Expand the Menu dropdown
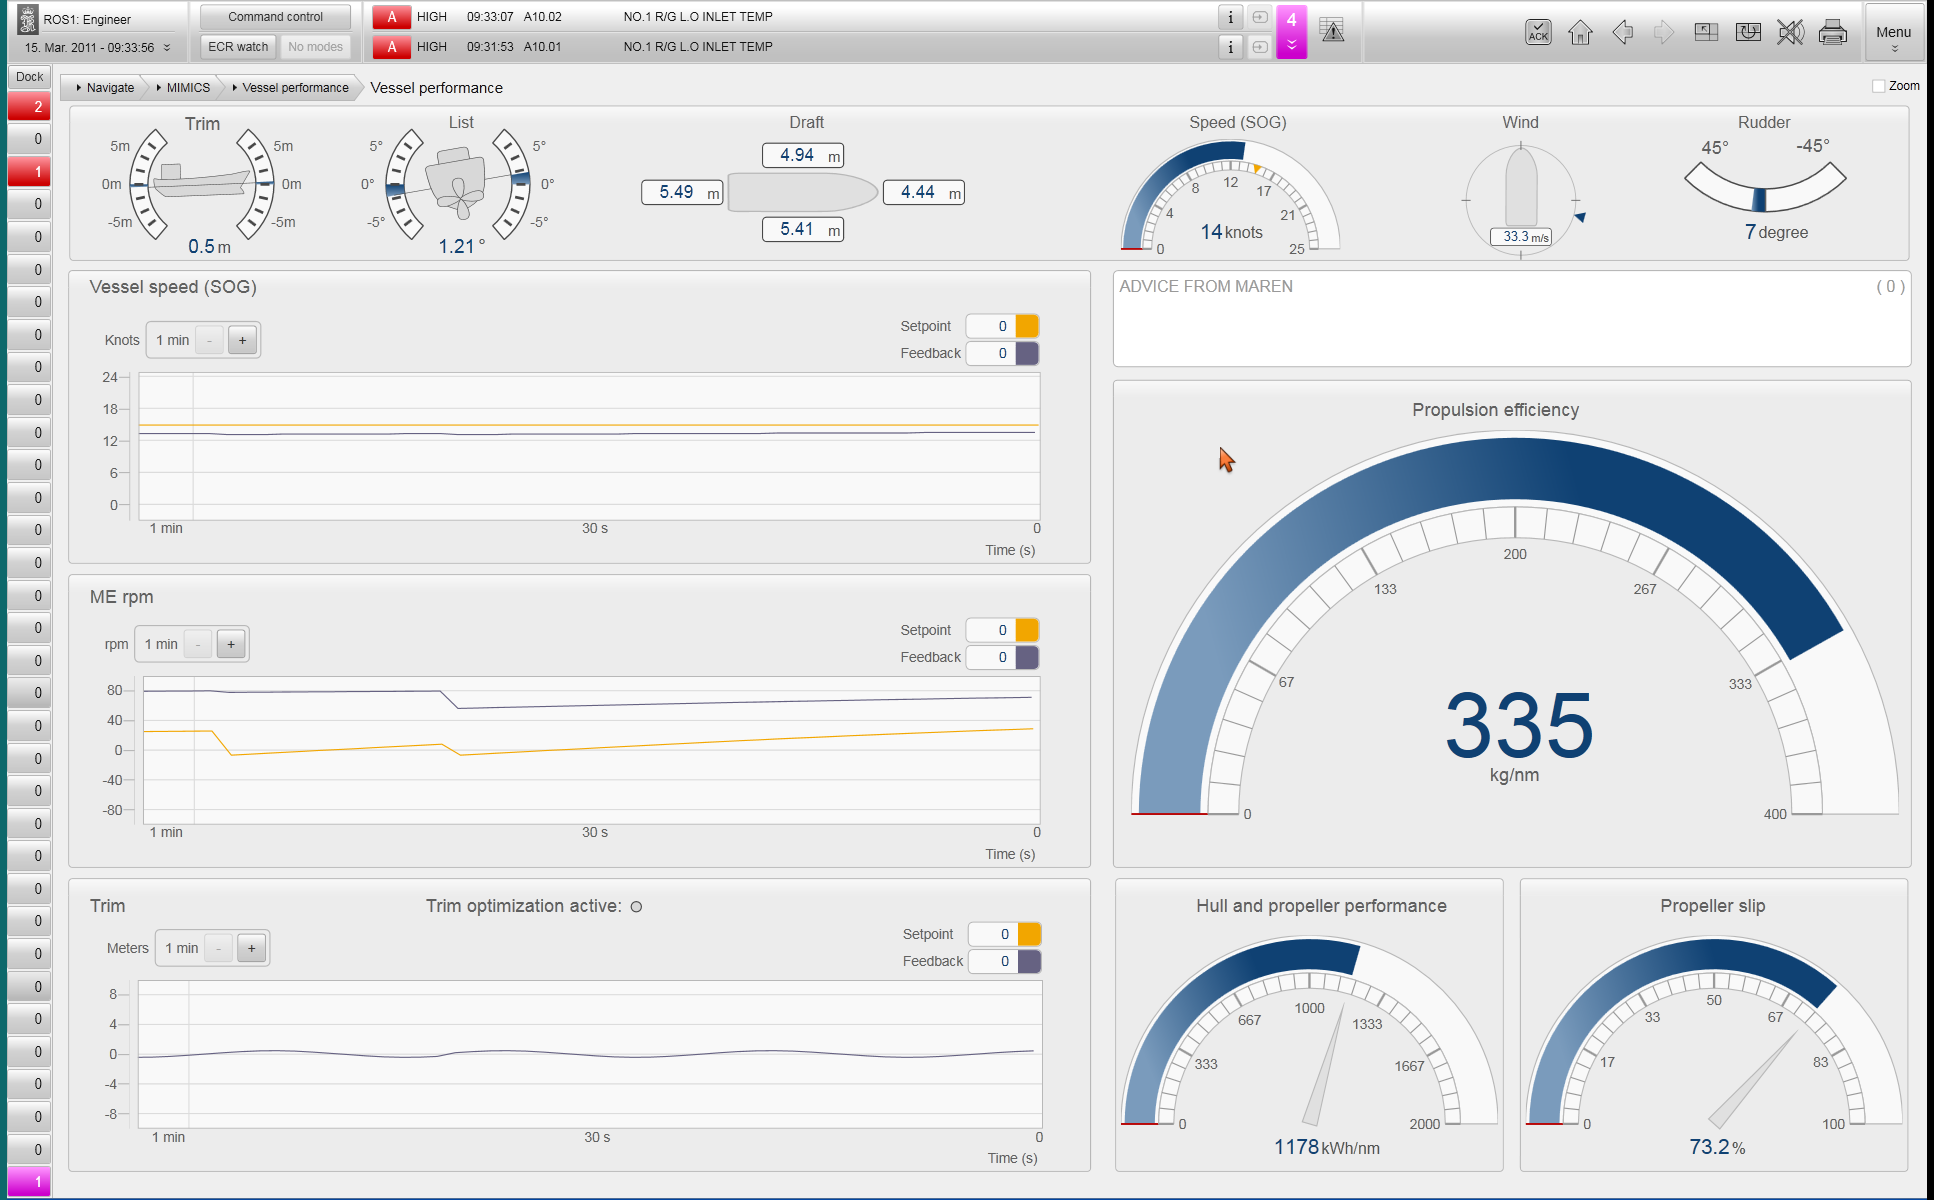The height and width of the screenshot is (1200, 1934). (x=1893, y=36)
